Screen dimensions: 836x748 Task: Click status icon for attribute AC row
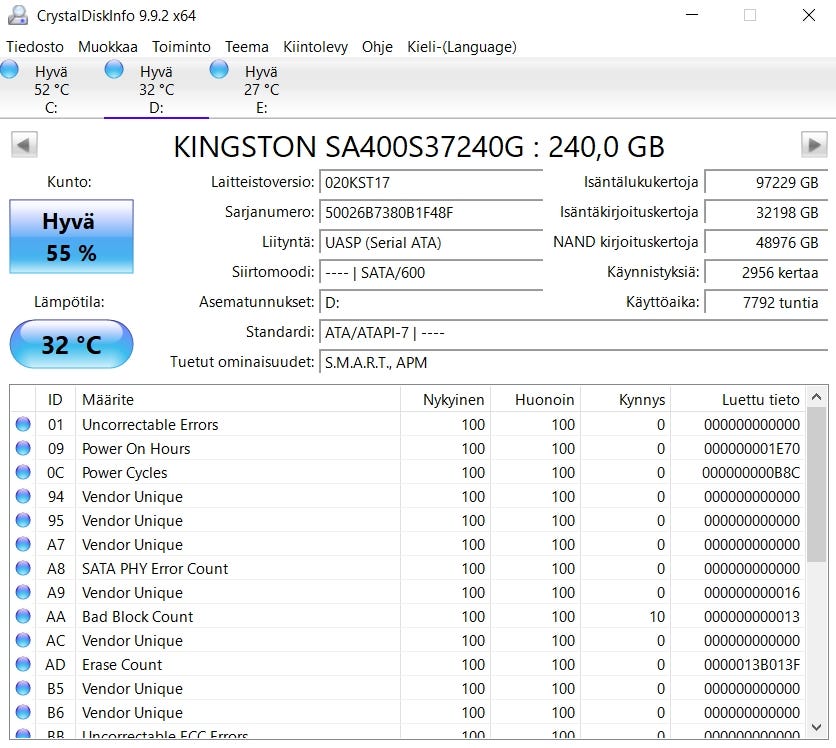pyautogui.click(x=23, y=640)
